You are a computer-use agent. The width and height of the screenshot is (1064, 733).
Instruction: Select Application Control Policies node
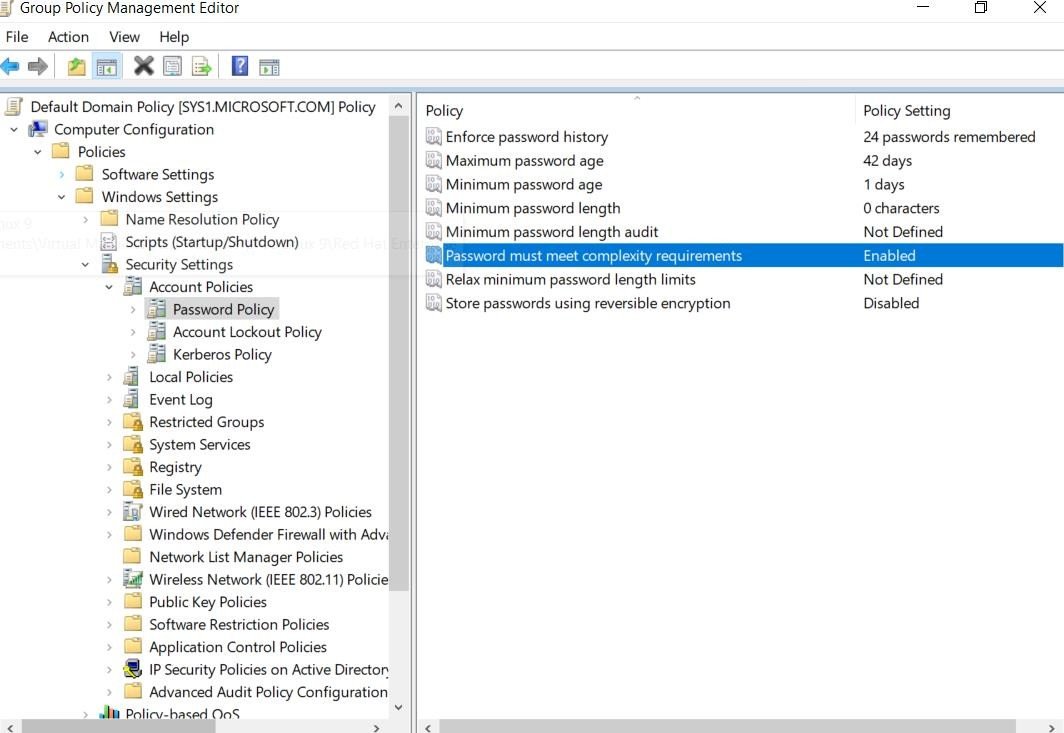[x=238, y=646]
